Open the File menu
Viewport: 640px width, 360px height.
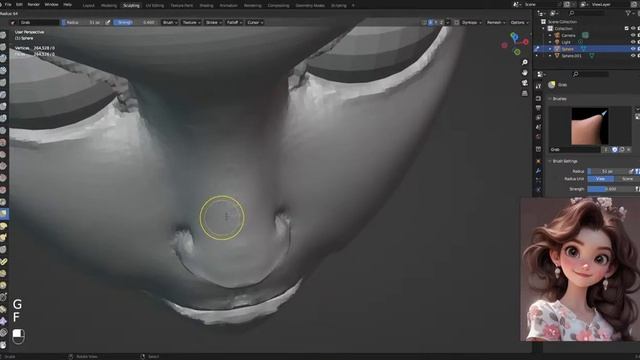click(x=8, y=4)
